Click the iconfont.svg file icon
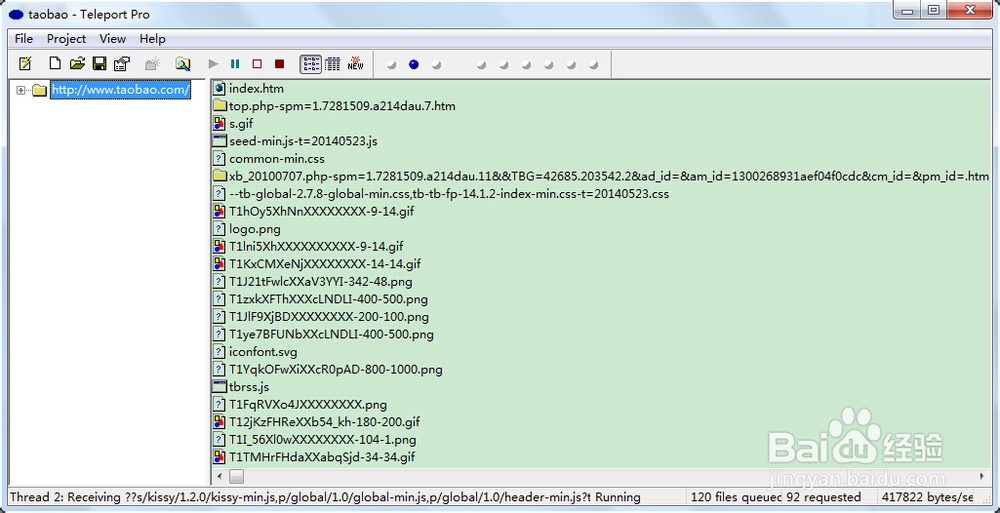Image resolution: width=1000 pixels, height=513 pixels. [x=220, y=352]
